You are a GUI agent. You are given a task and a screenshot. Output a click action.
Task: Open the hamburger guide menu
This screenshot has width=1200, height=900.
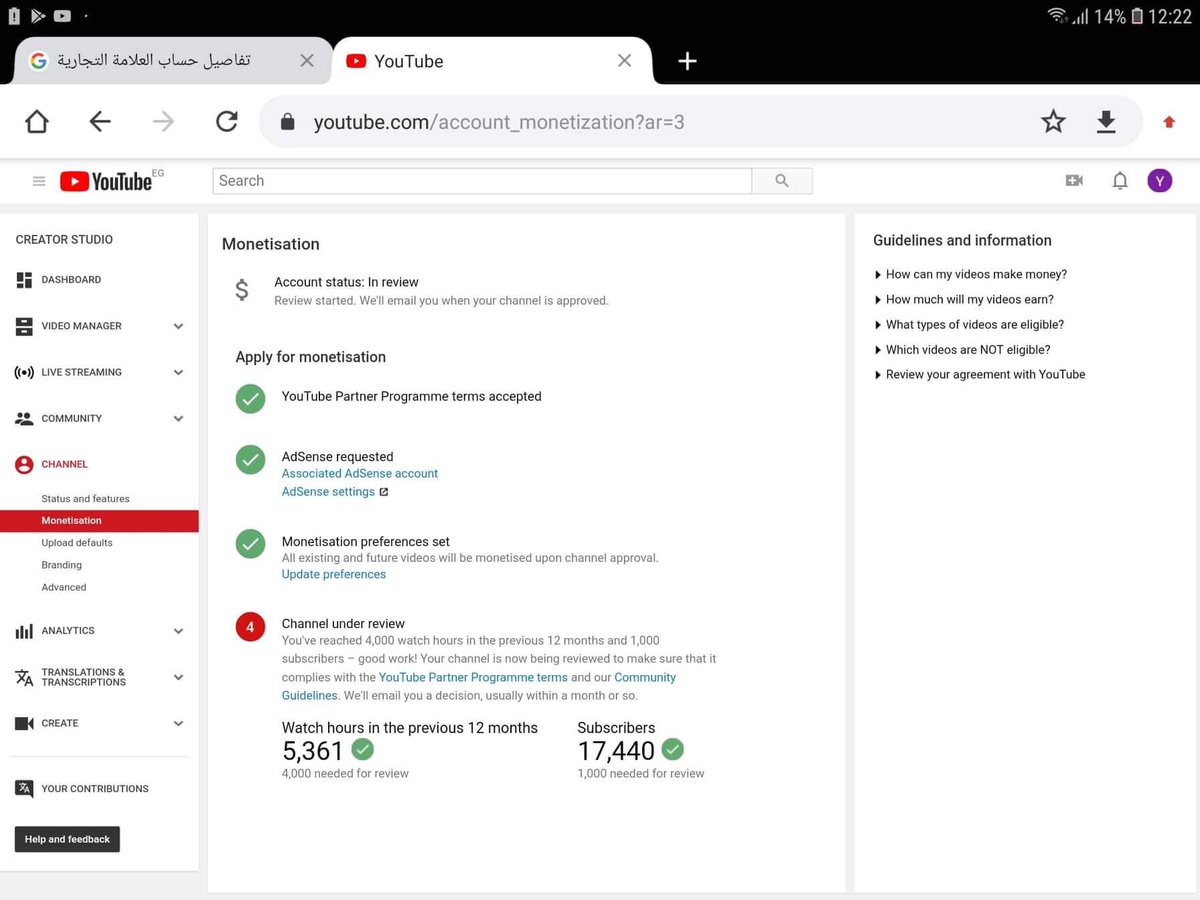(39, 181)
